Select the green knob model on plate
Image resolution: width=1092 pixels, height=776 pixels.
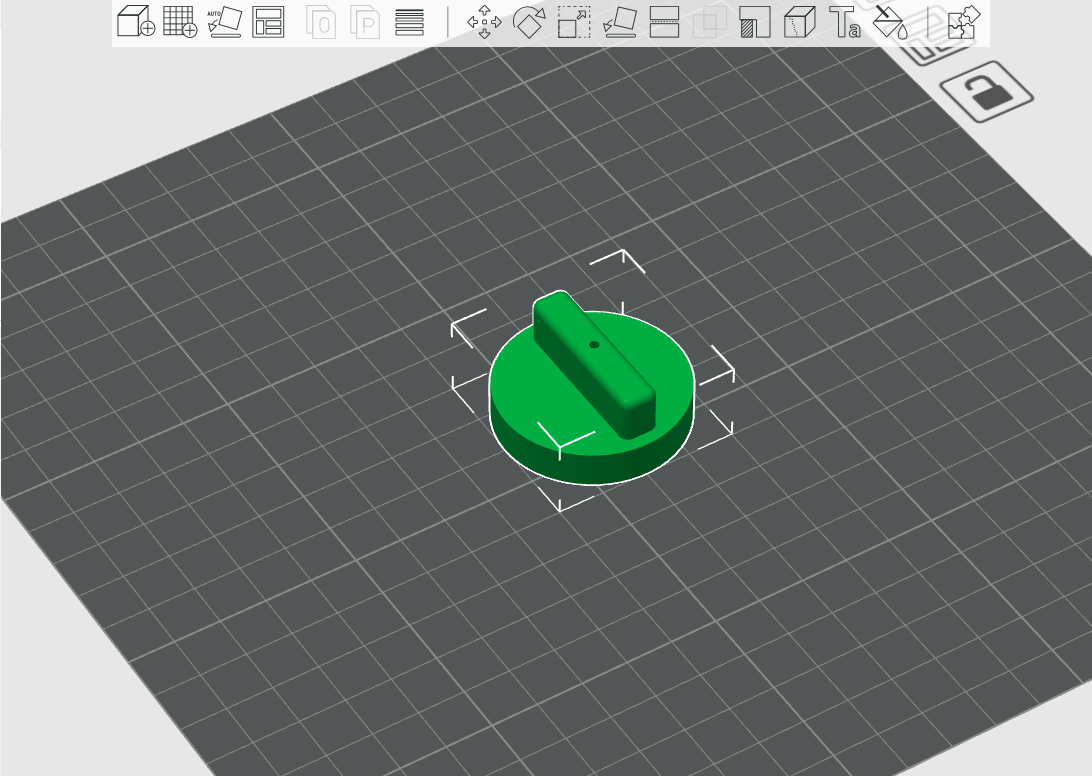[x=592, y=387]
